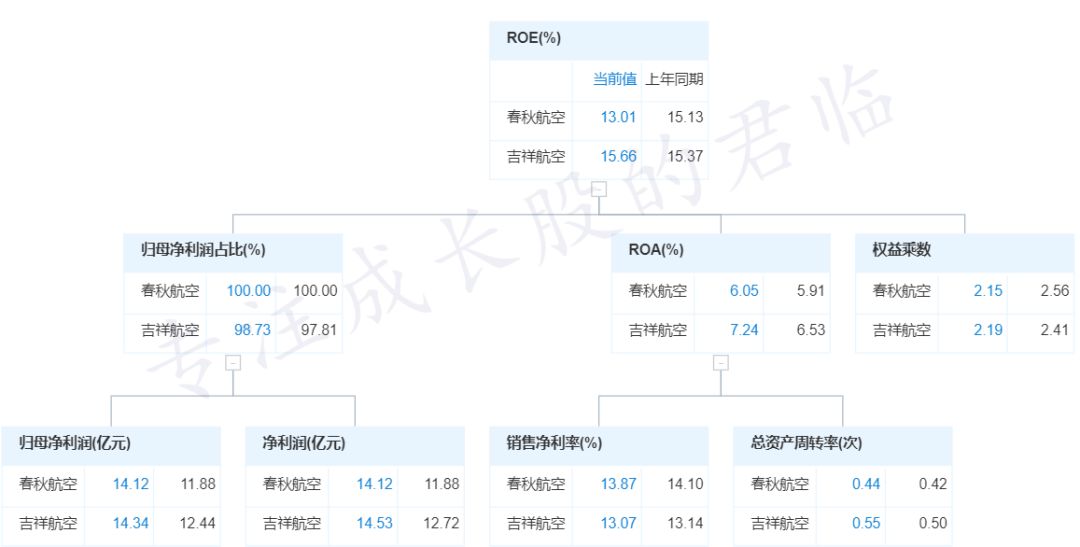Select the 净利润(亿元) node header
The width and height of the screenshot is (1080, 547).
303,443
